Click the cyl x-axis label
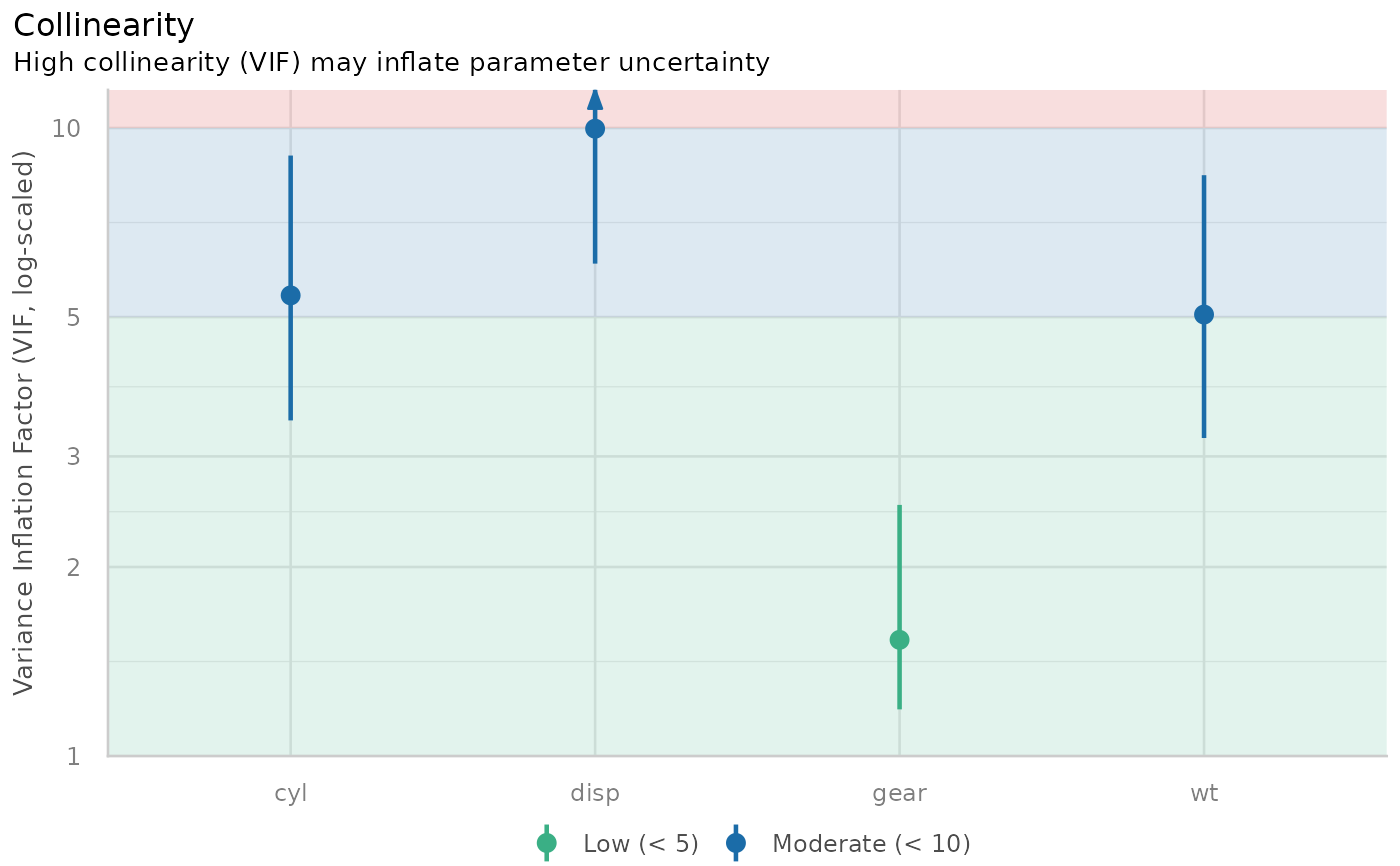Image resolution: width=1400 pixels, height=866 pixels. tap(291, 794)
